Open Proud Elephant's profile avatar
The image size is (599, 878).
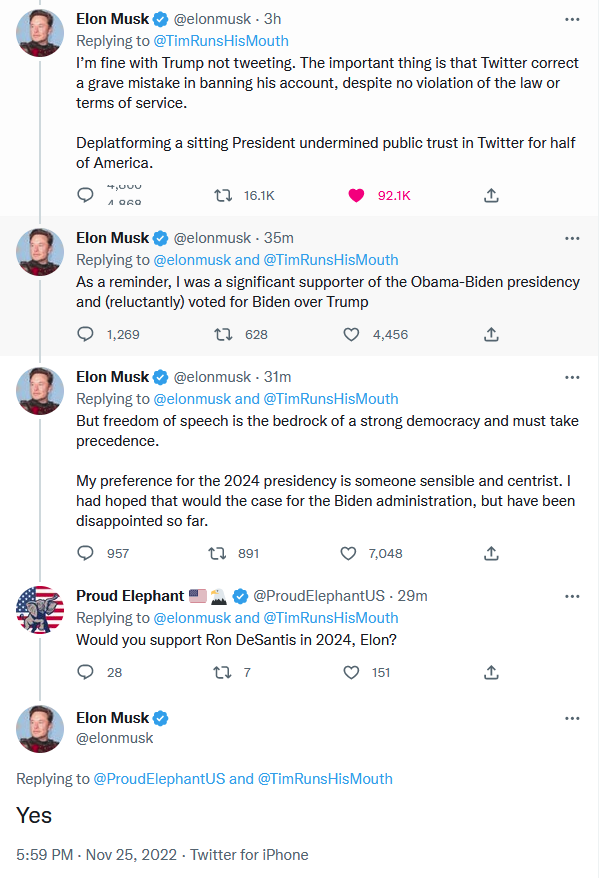tap(40, 610)
